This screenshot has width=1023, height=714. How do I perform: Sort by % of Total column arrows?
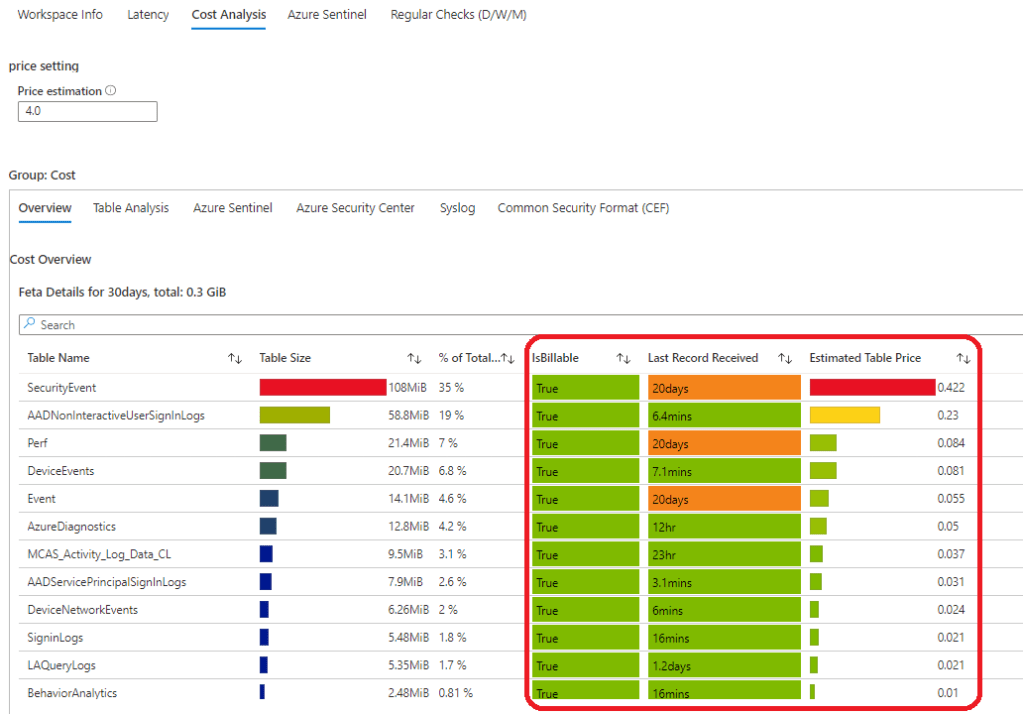tap(508, 358)
